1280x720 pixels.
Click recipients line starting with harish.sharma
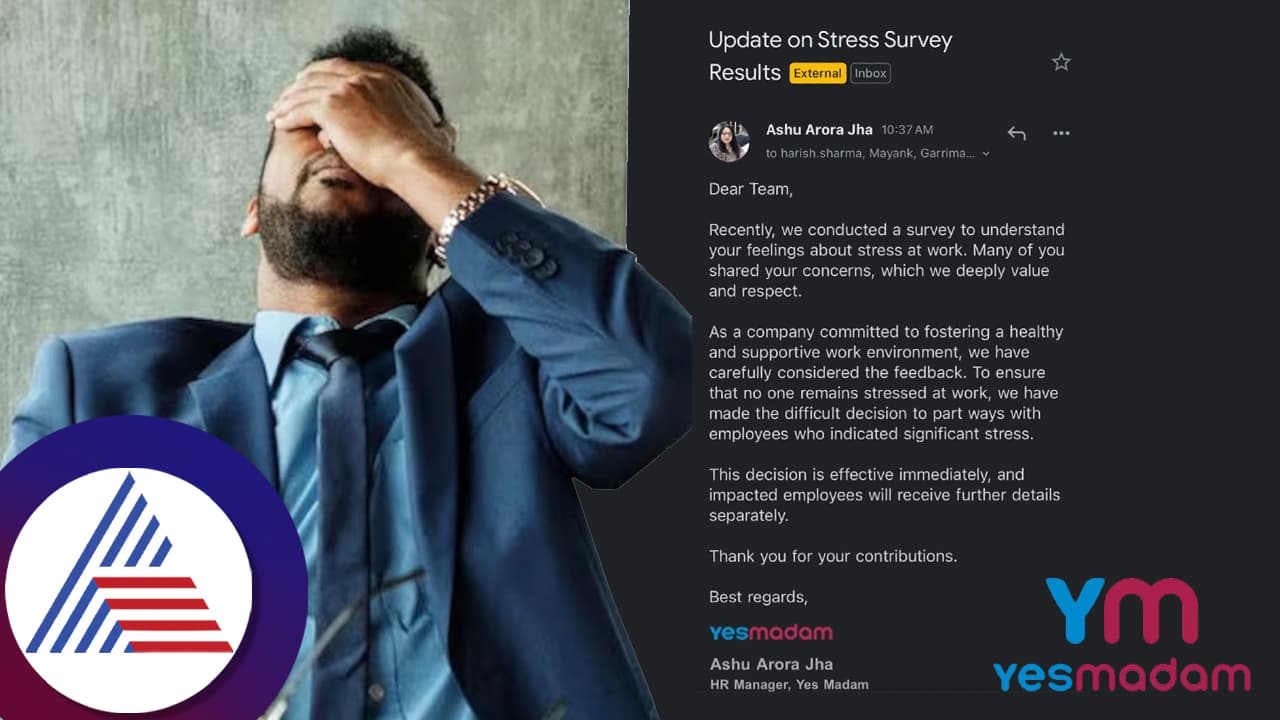pyautogui.click(x=870, y=154)
